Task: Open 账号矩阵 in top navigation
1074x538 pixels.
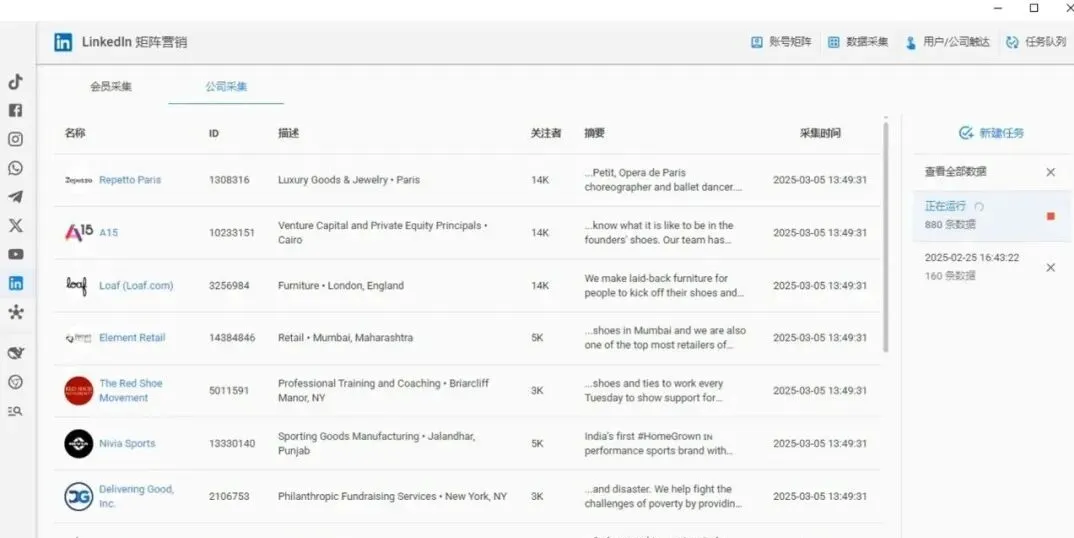Action: point(782,42)
